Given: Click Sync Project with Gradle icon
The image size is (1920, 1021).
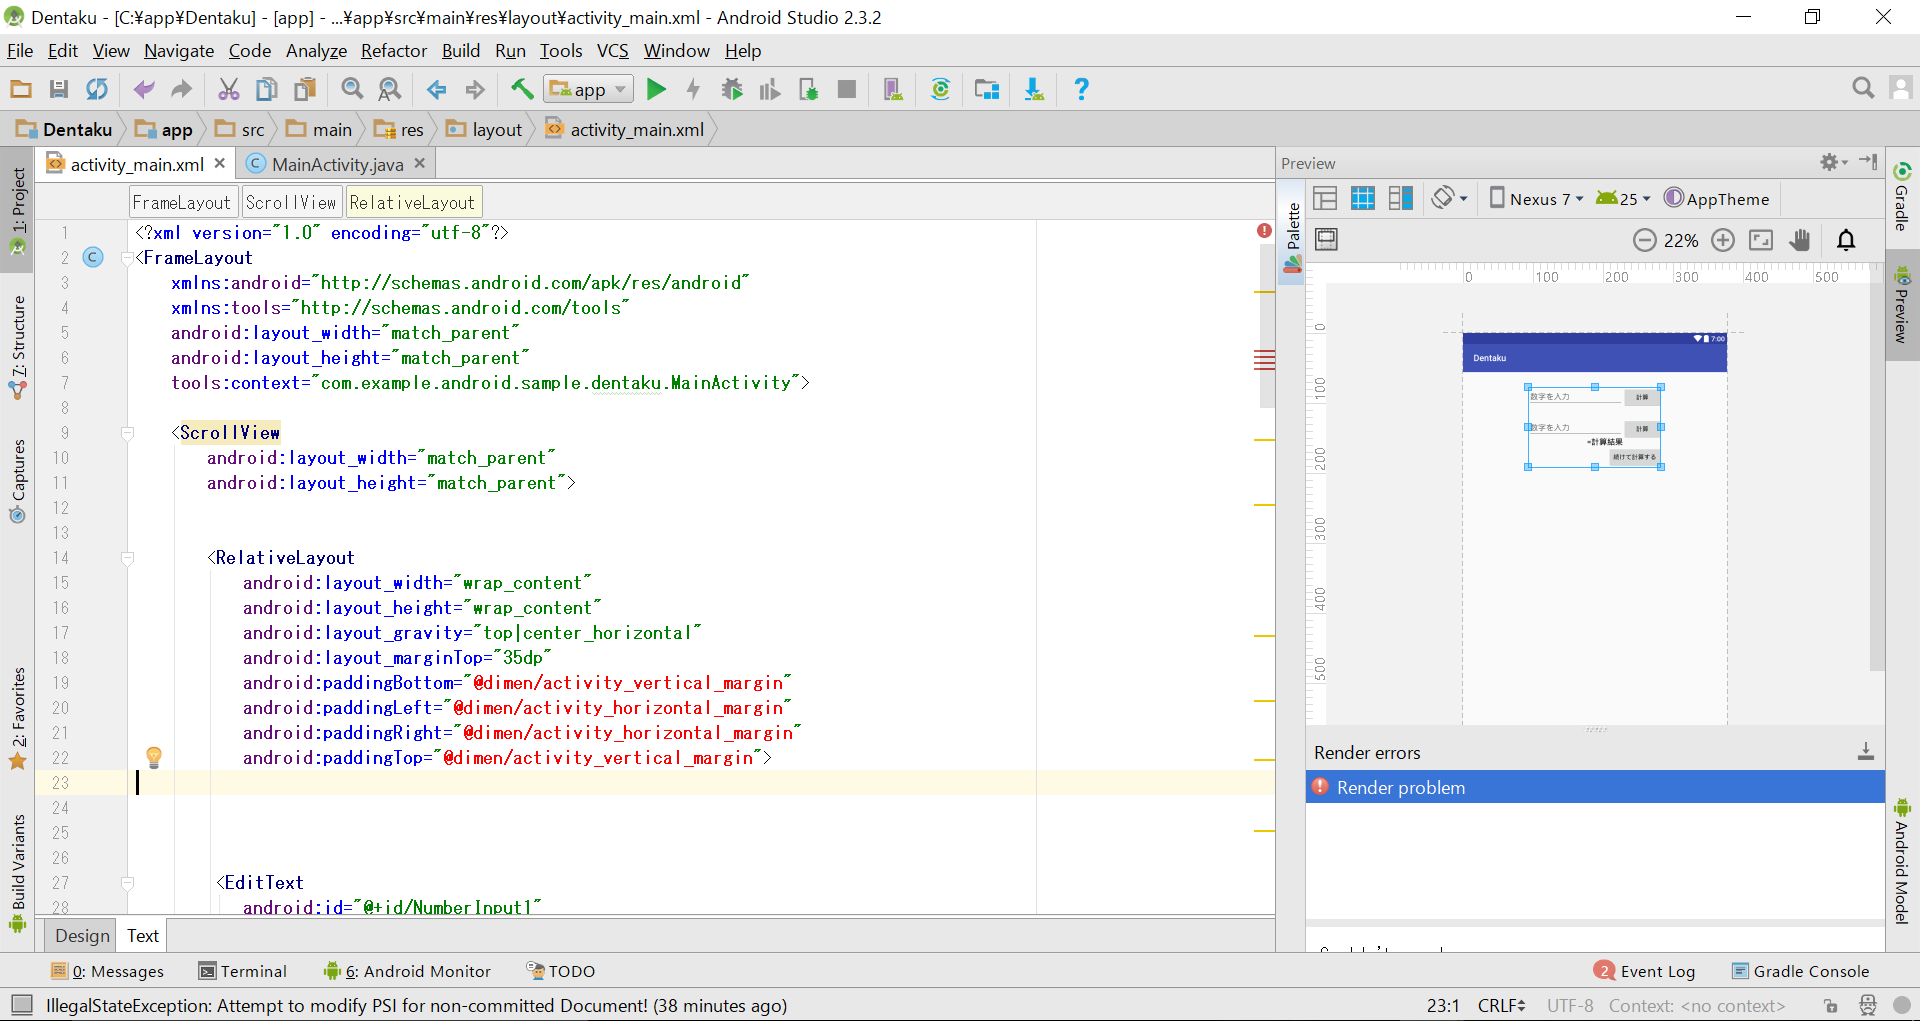Looking at the screenshot, I should pos(941,90).
